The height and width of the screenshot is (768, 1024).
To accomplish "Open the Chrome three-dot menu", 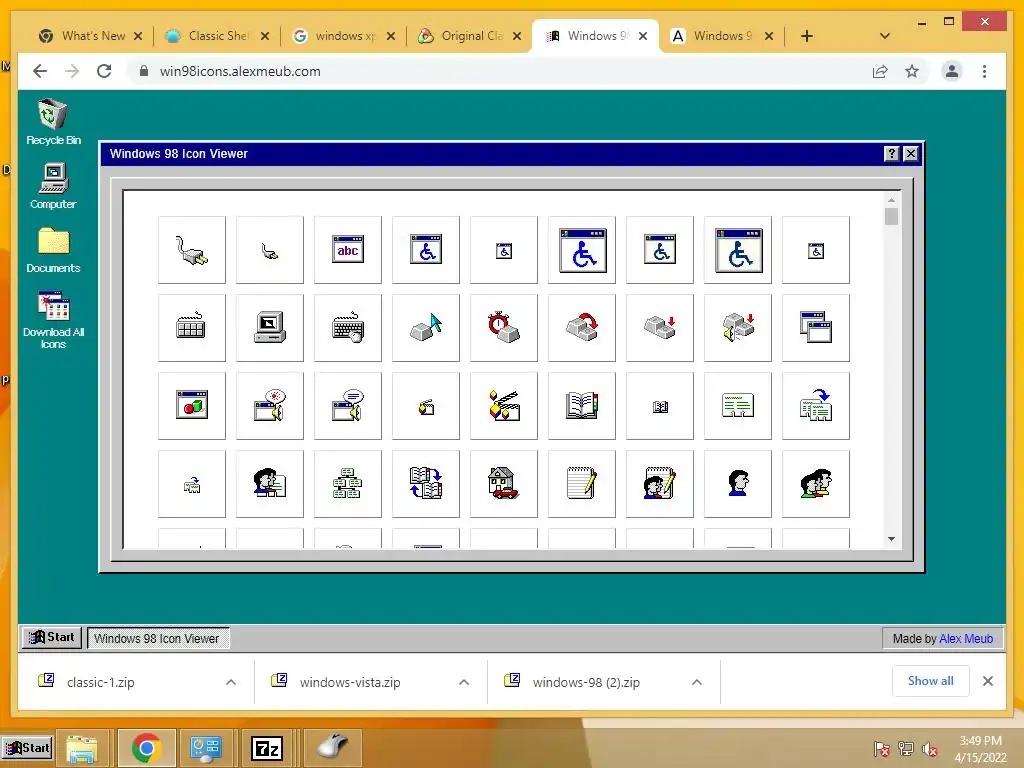I will (x=984, y=71).
